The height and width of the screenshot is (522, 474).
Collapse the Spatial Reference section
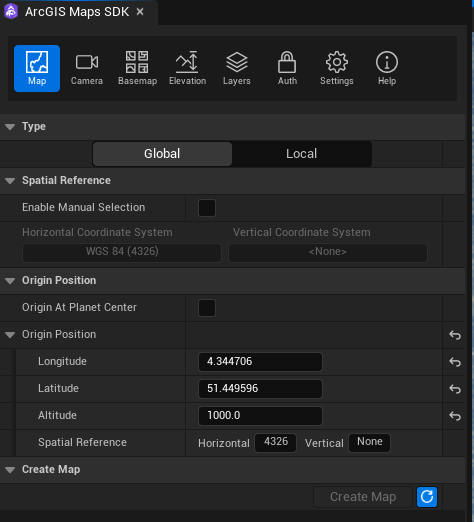[10, 181]
